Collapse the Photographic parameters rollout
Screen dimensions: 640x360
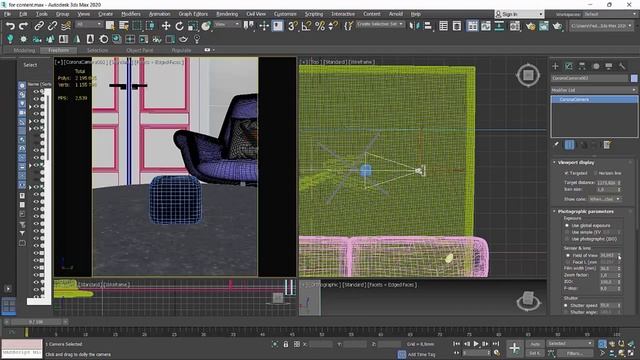[x=585, y=211]
